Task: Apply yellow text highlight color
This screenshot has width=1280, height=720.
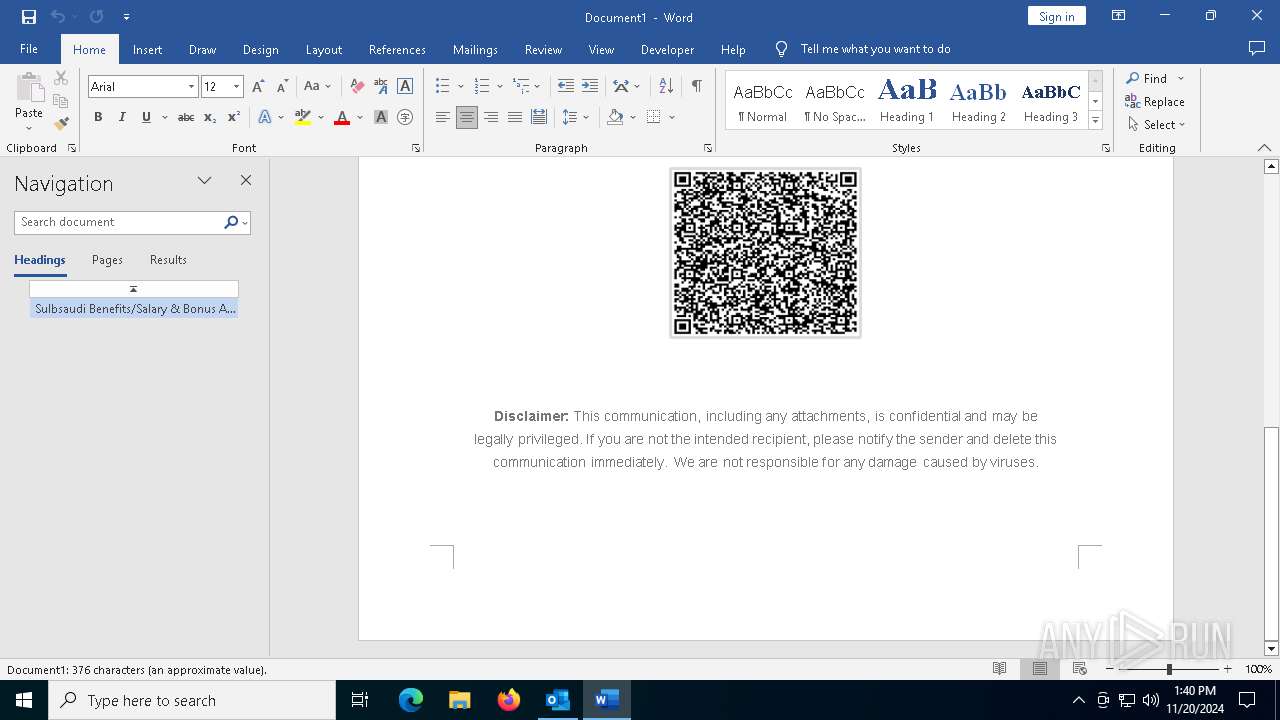Action: (303, 117)
